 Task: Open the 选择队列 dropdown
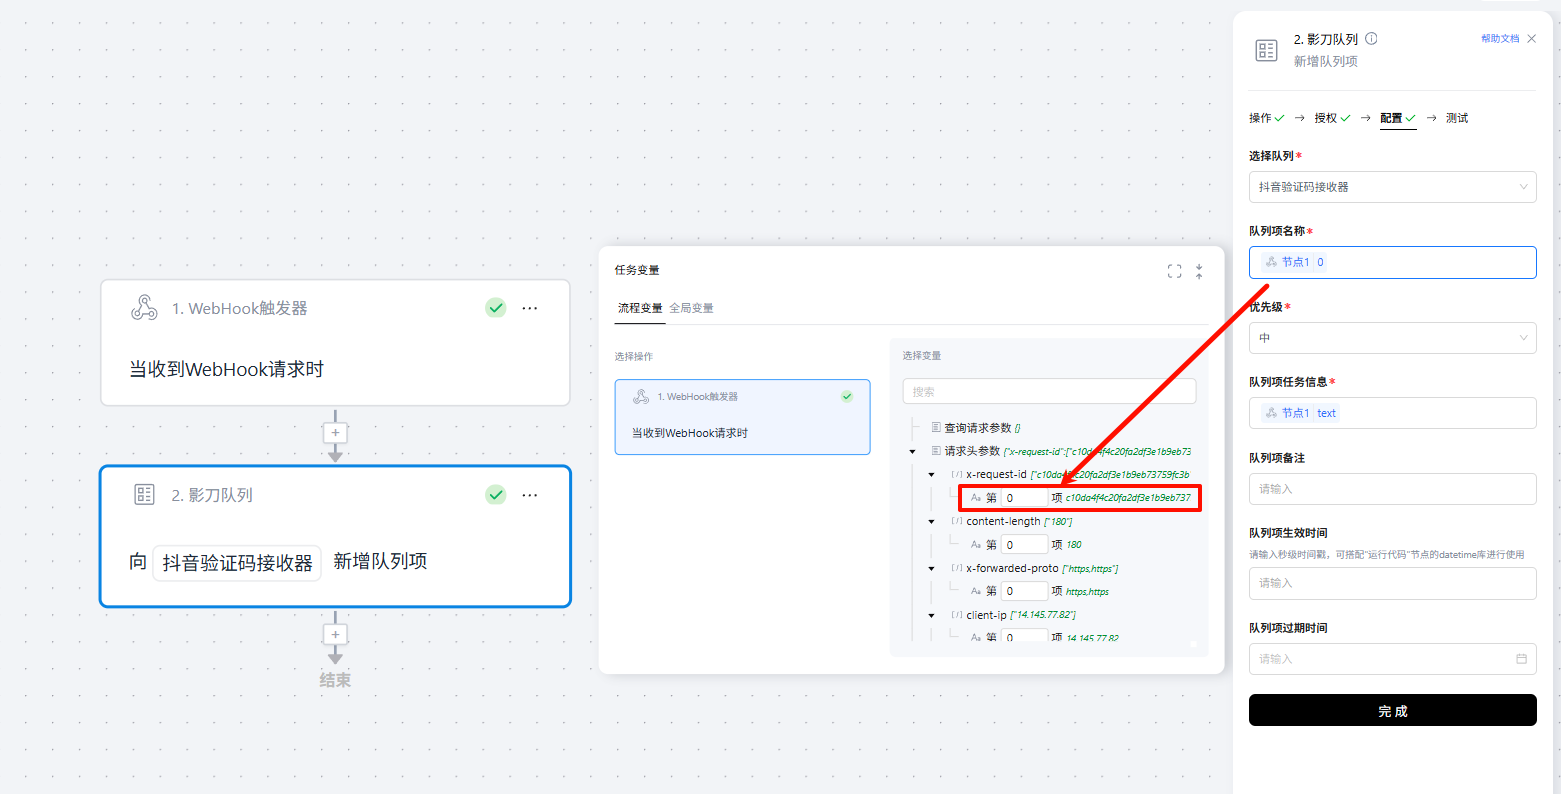[1392, 187]
